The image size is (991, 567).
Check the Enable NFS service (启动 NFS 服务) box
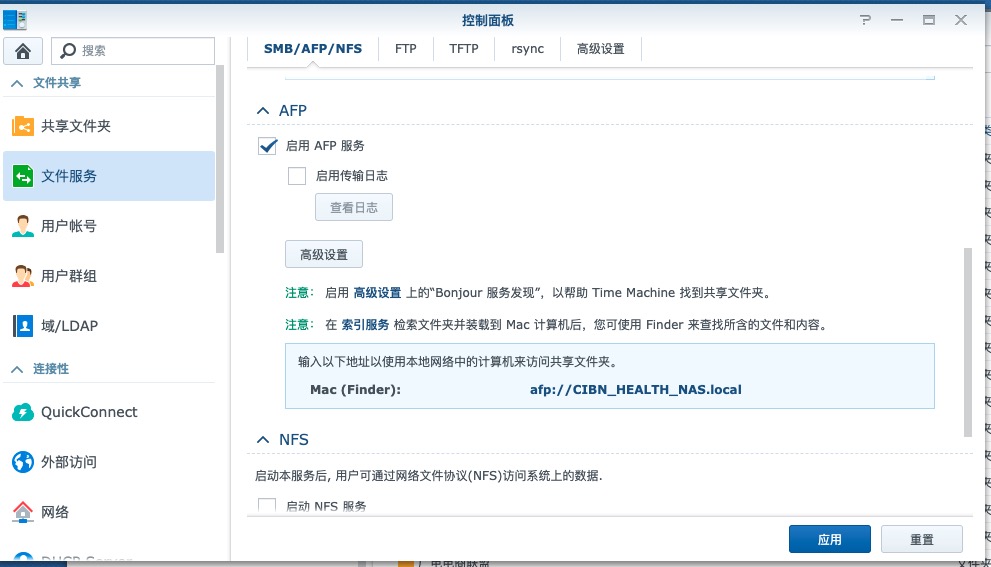coord(267,506)
